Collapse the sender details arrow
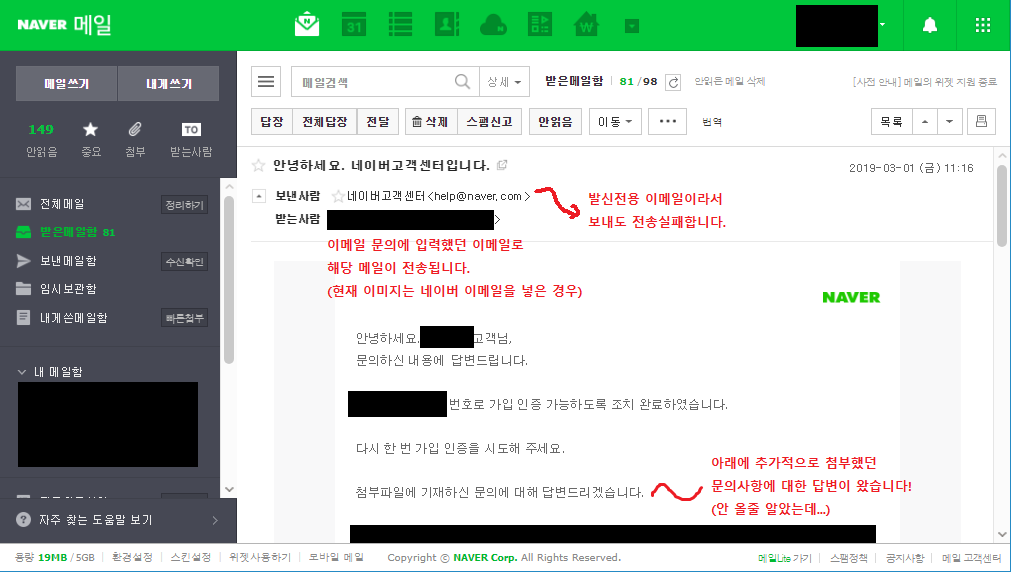Viewport: 1011px width, 572px height. click(259, 195)
